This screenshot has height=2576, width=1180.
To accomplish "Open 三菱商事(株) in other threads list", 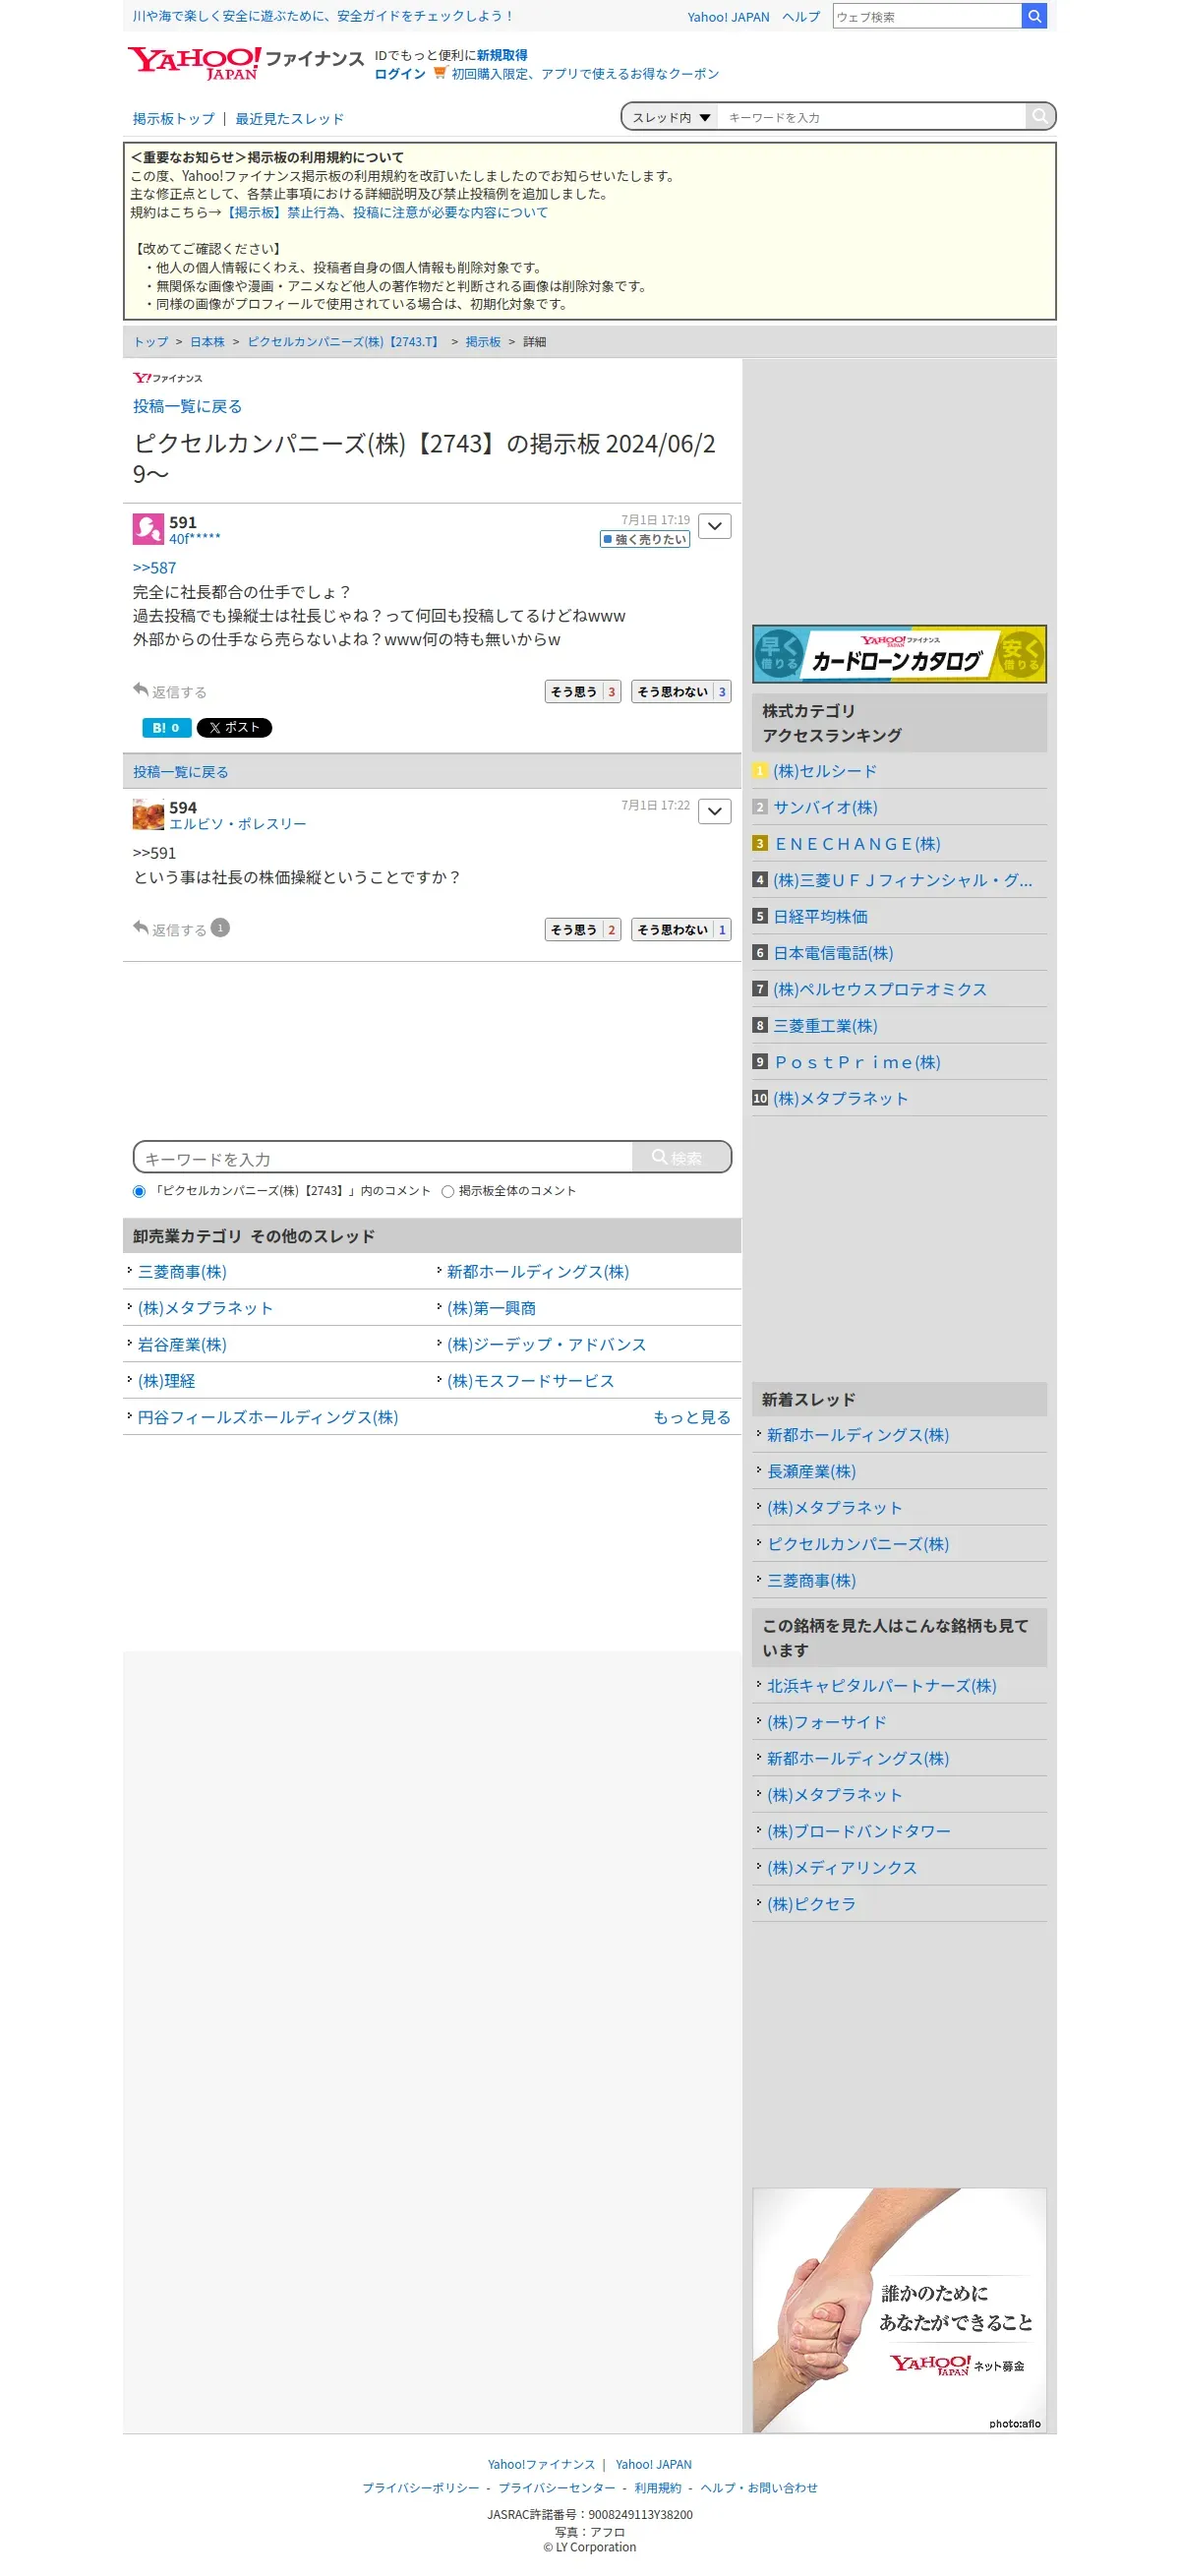I will point(182,1272).
